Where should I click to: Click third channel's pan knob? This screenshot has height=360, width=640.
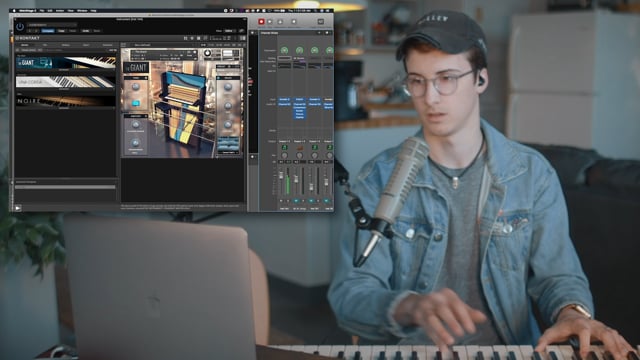(314, 156)
